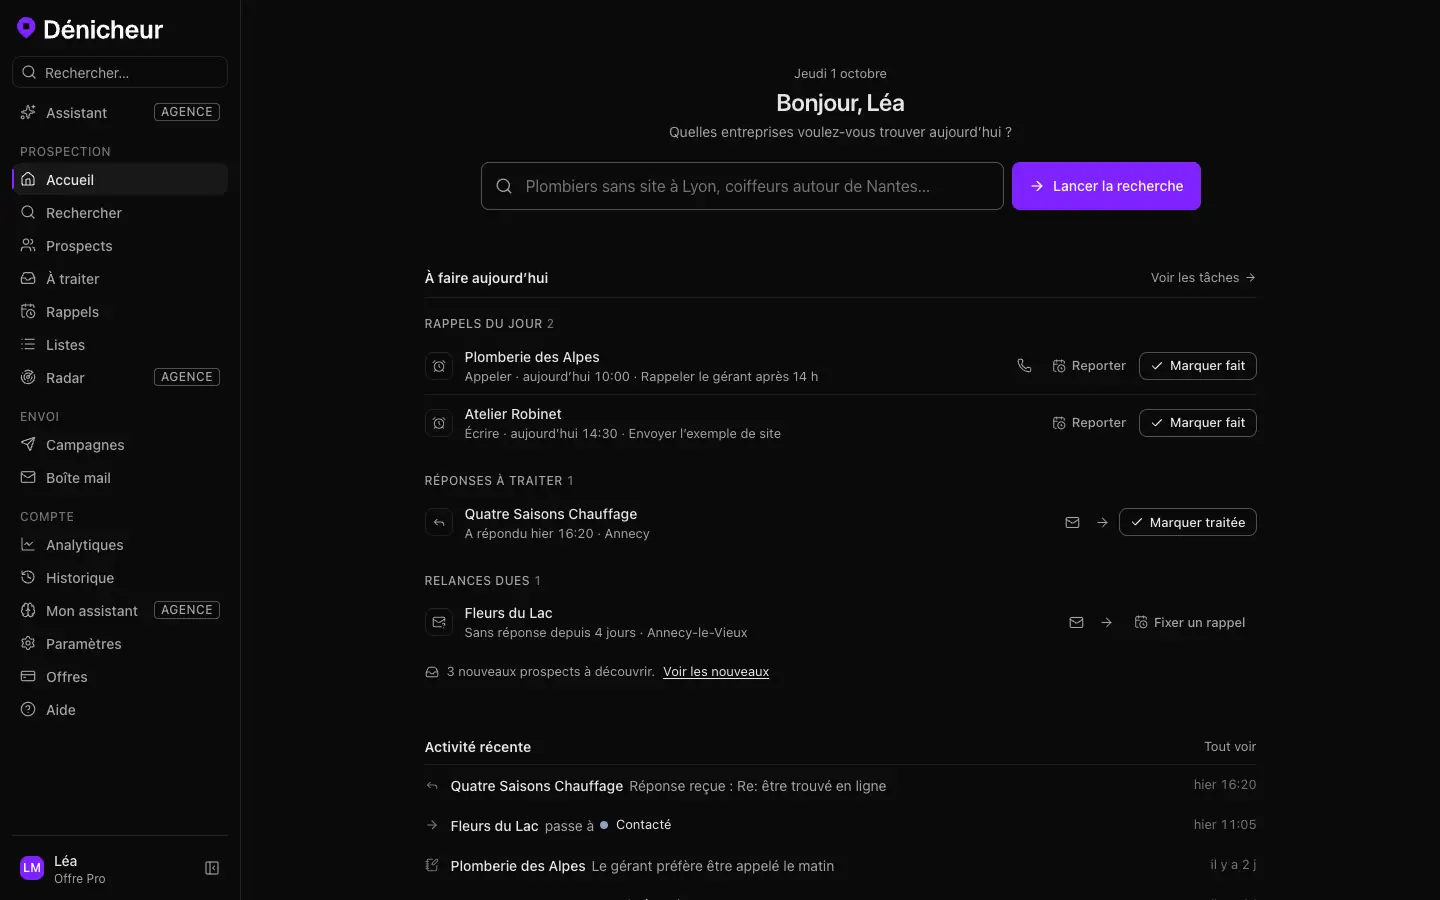Postpone the Plomberie des Alpes reminder

click(1089, 366)
